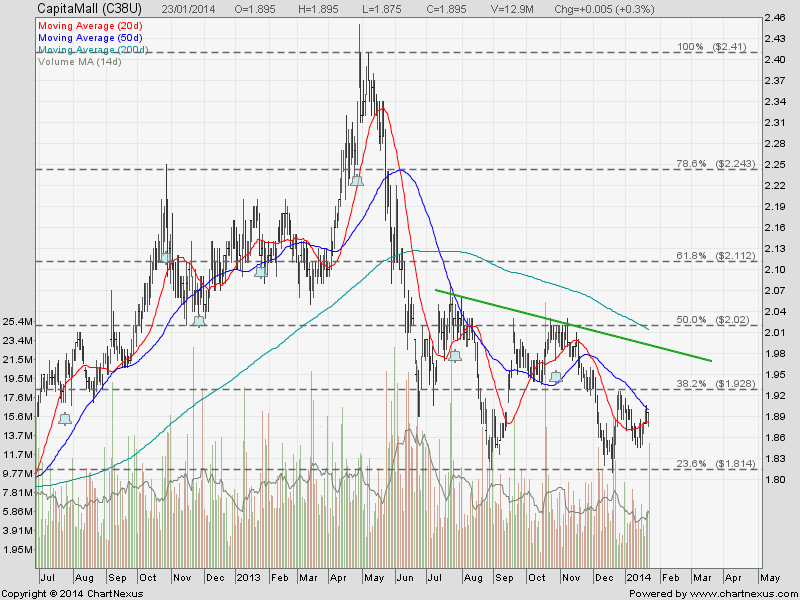Click the 2.46 price axis label
Image resolution: width=800 pixels, height=600 pixels.
[774, 18]
